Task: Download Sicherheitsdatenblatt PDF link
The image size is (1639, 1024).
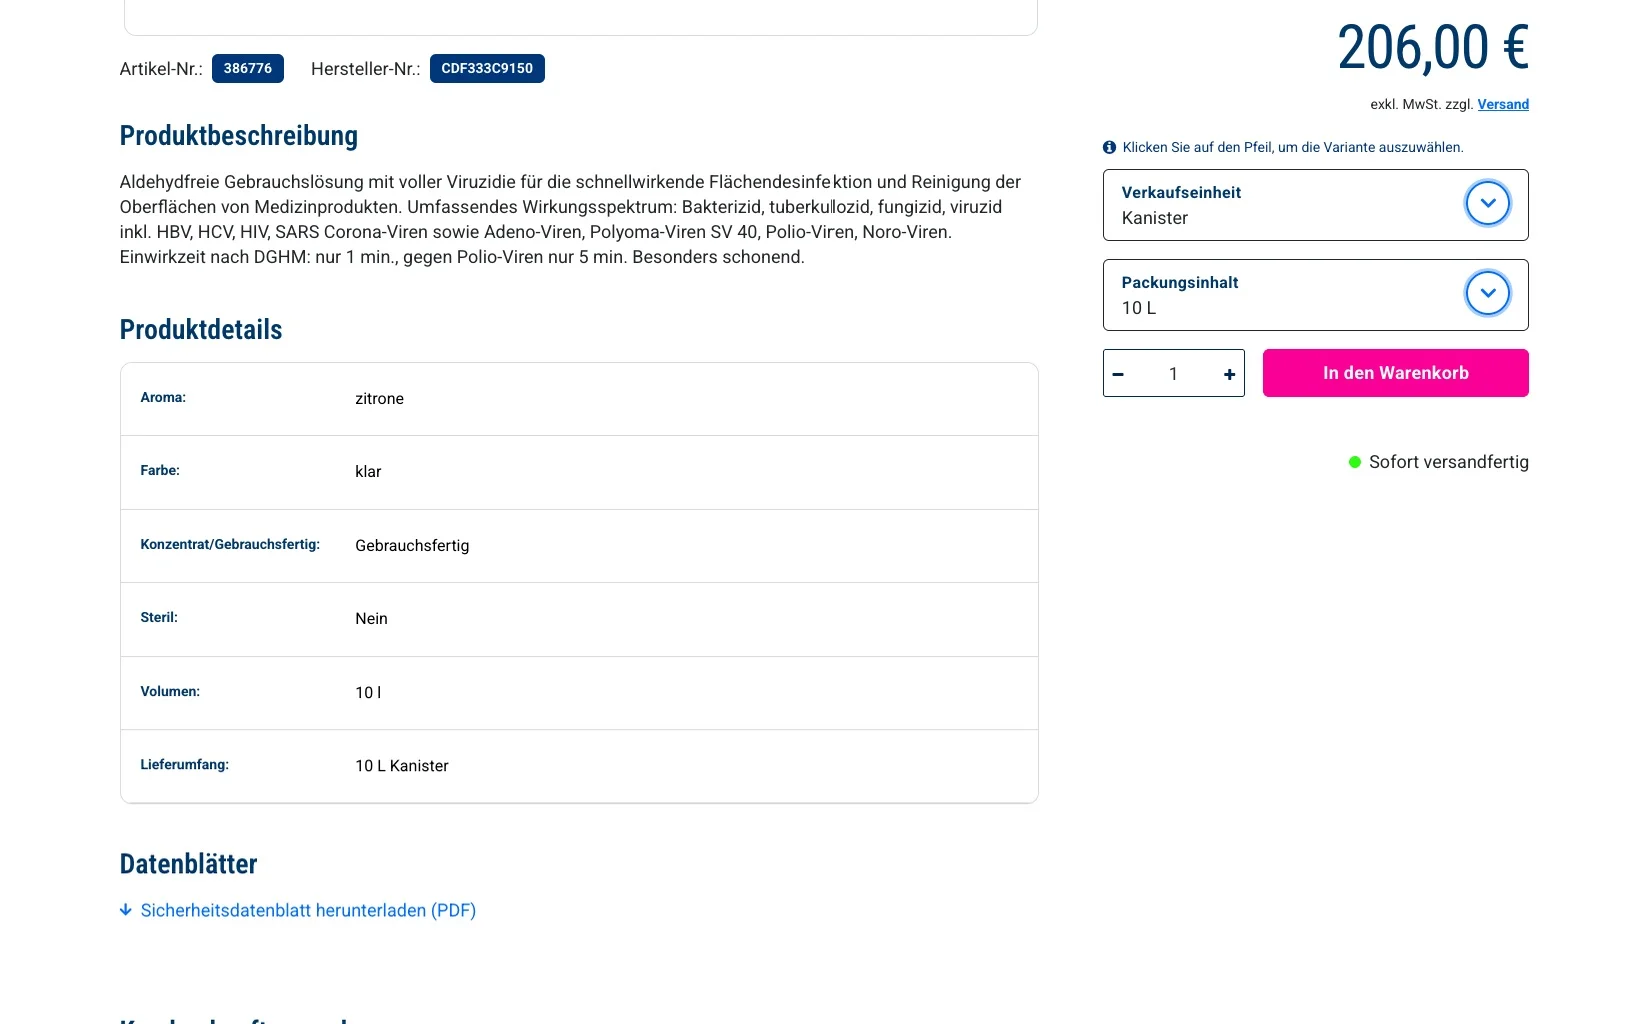Action: (308, 910)
